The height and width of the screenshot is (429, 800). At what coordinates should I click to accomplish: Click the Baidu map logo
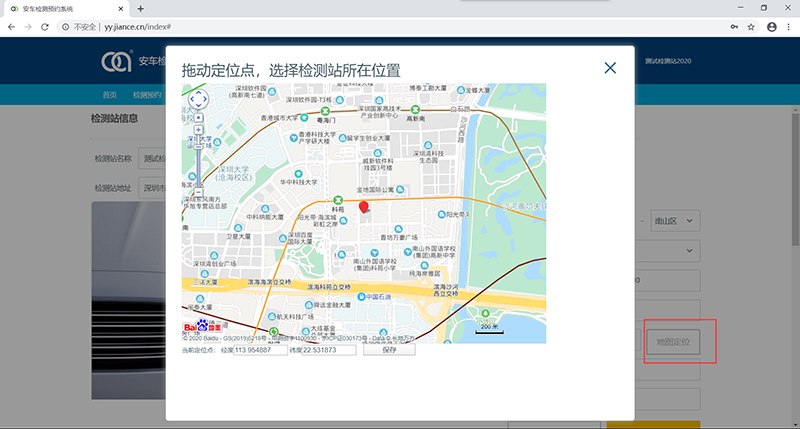(203, 326)
